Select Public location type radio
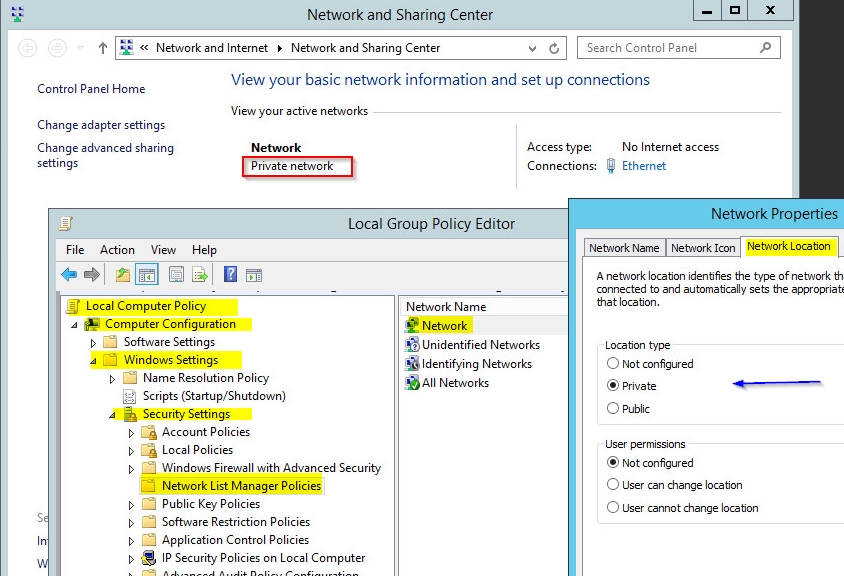The image size is (844, 576). (613, 408)
